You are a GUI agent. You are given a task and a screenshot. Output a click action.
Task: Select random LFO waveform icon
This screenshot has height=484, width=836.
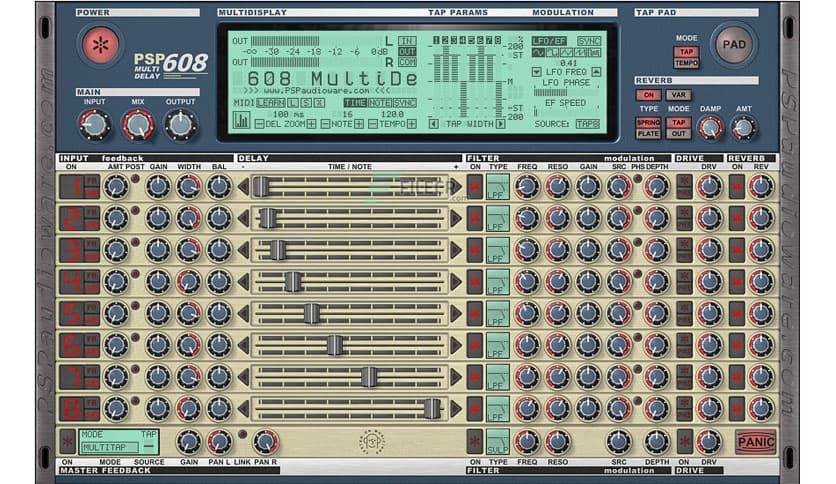593,52
